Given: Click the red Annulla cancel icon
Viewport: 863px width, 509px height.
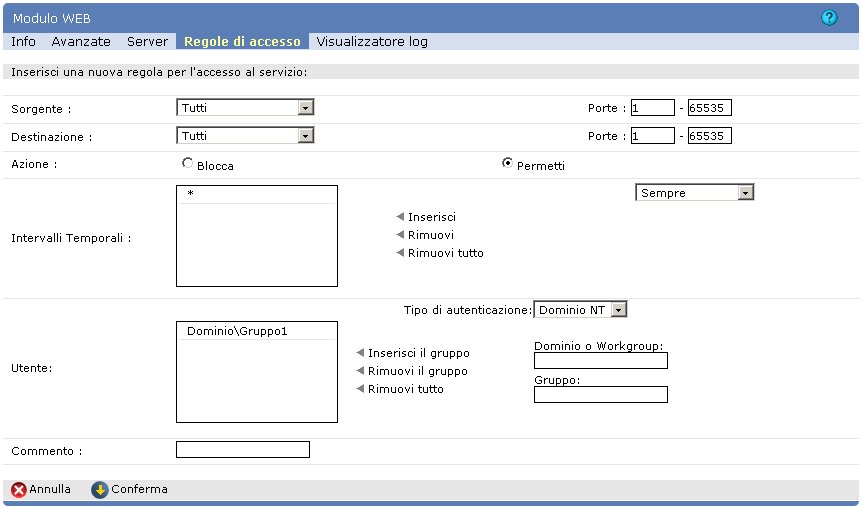Looking at the screenshot, I should (x=19, y=490).
